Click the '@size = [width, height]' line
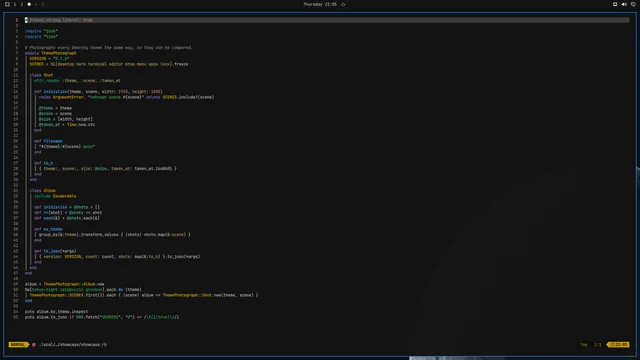 point(66,119)
